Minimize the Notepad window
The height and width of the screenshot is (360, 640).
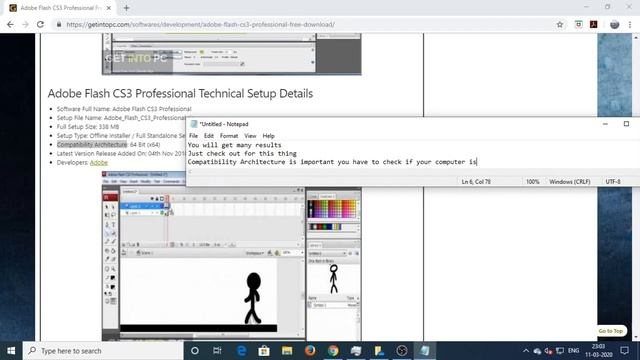605,124
